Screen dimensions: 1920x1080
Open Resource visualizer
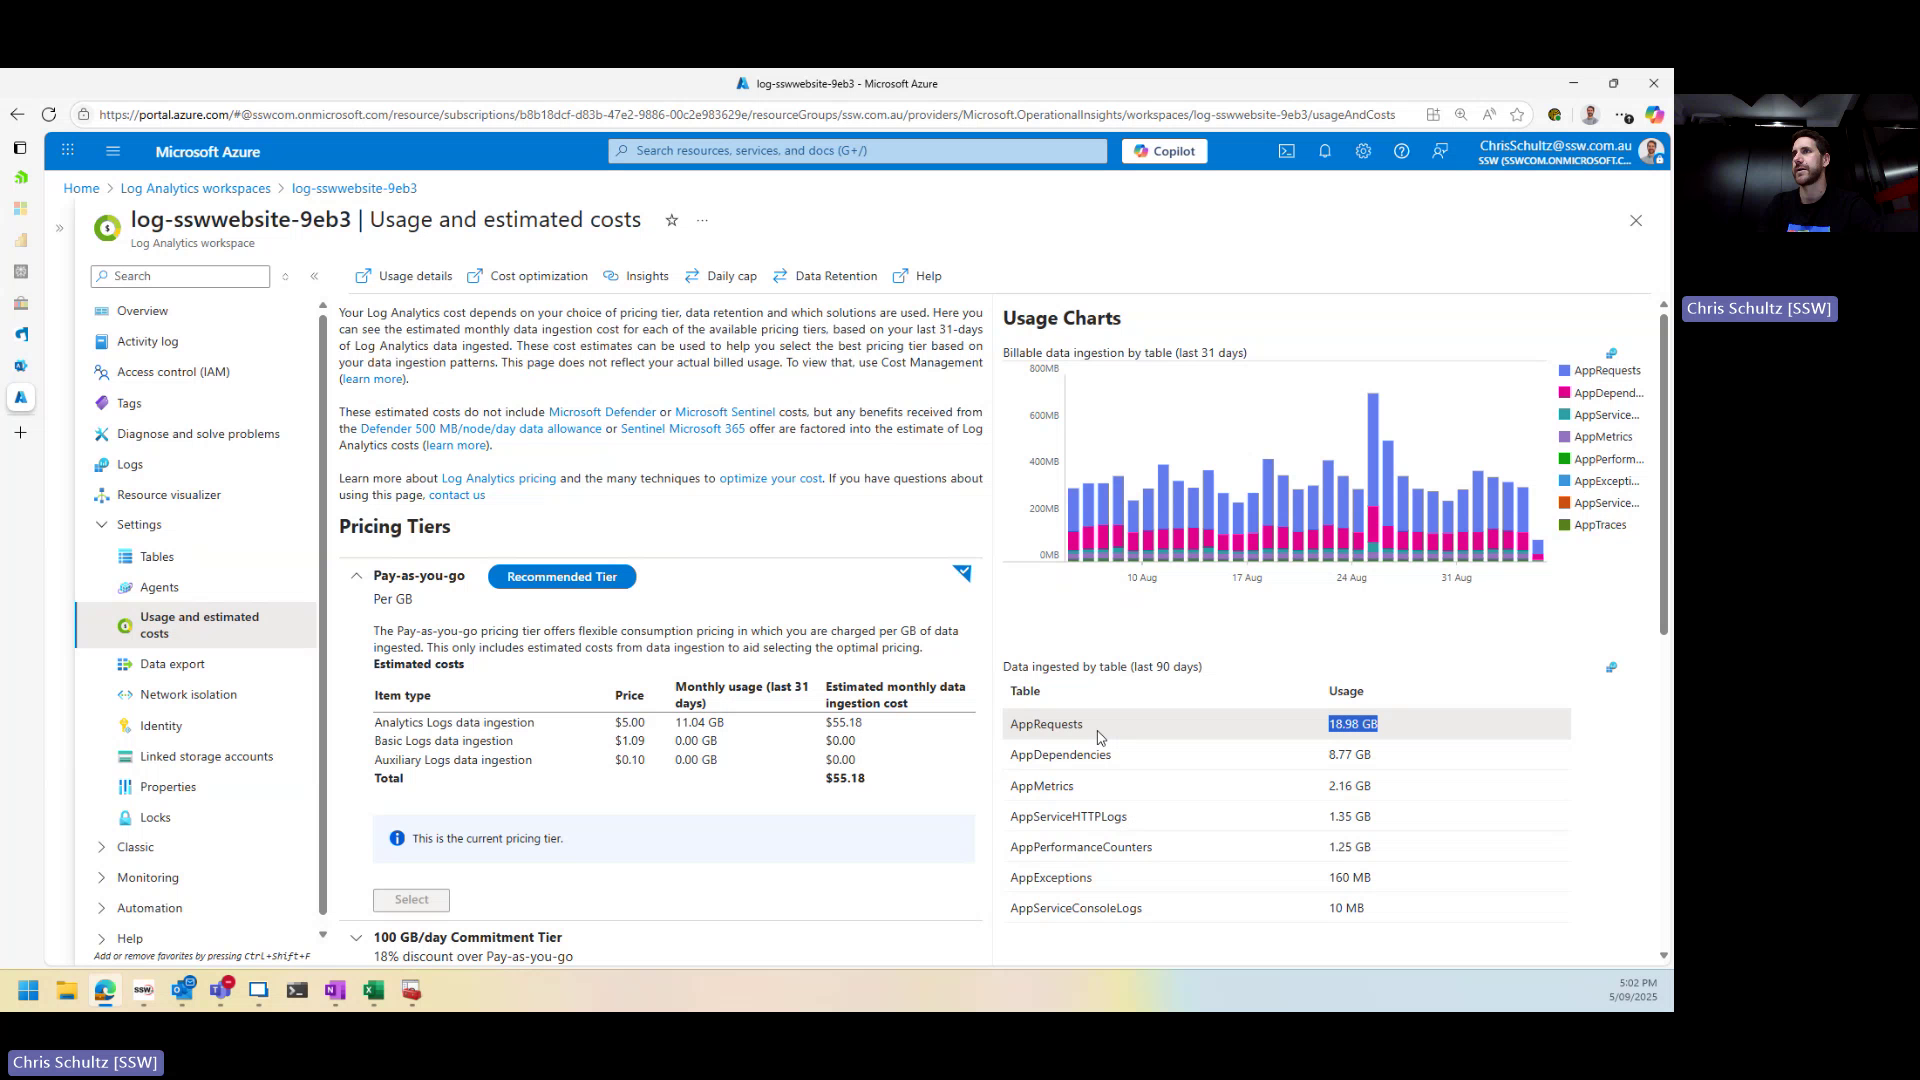pyautogui.click(x=168, y=495)
